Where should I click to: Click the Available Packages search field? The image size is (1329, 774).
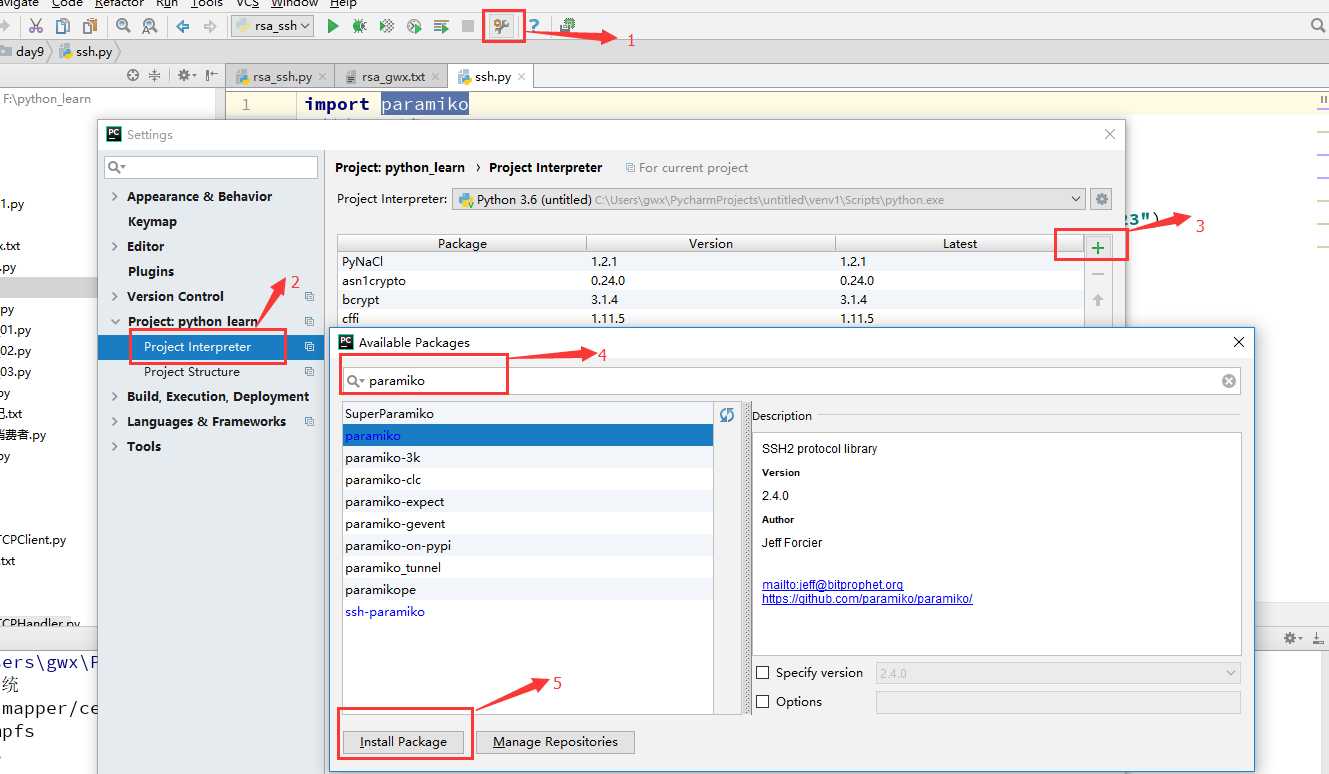pos(791,381)
